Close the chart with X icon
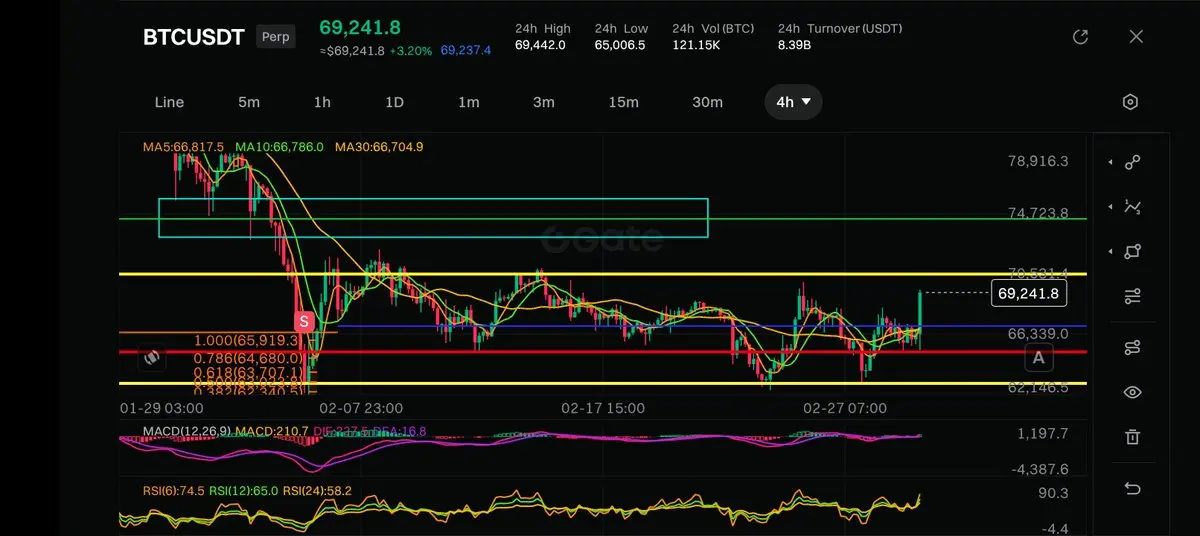1200x536 pixels. 1136,37
